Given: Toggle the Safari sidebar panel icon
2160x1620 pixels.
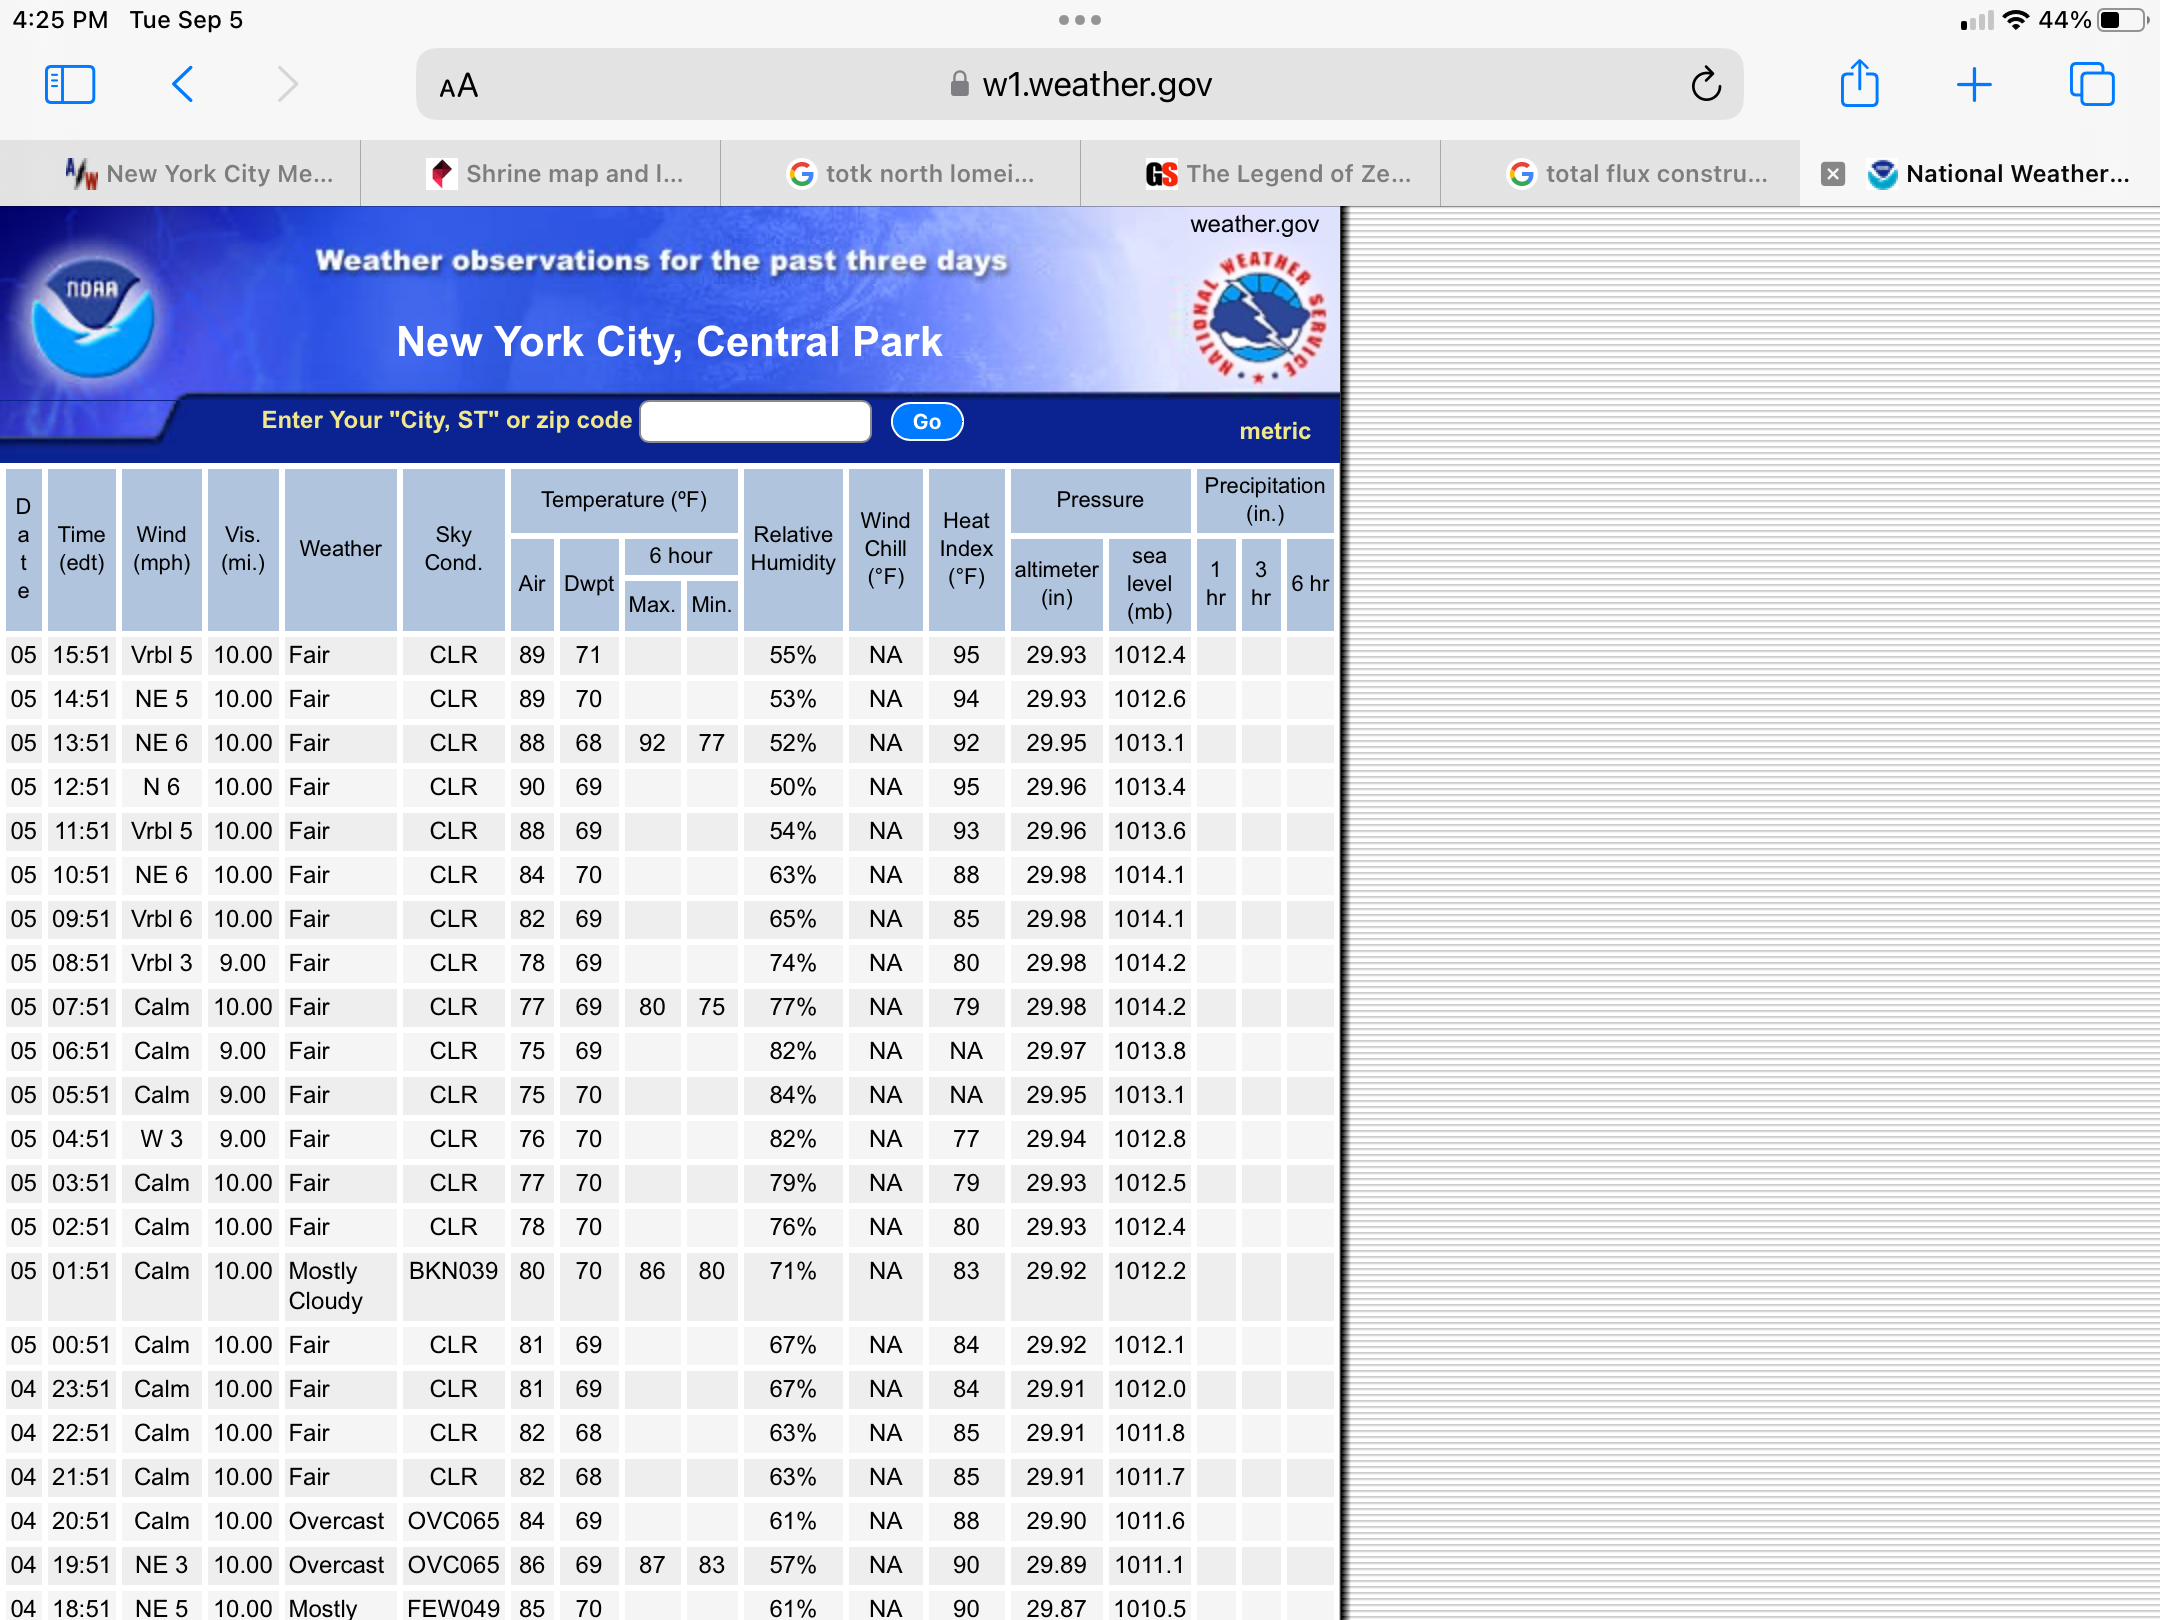Looking at the screenshot, I should coord(70,85).
